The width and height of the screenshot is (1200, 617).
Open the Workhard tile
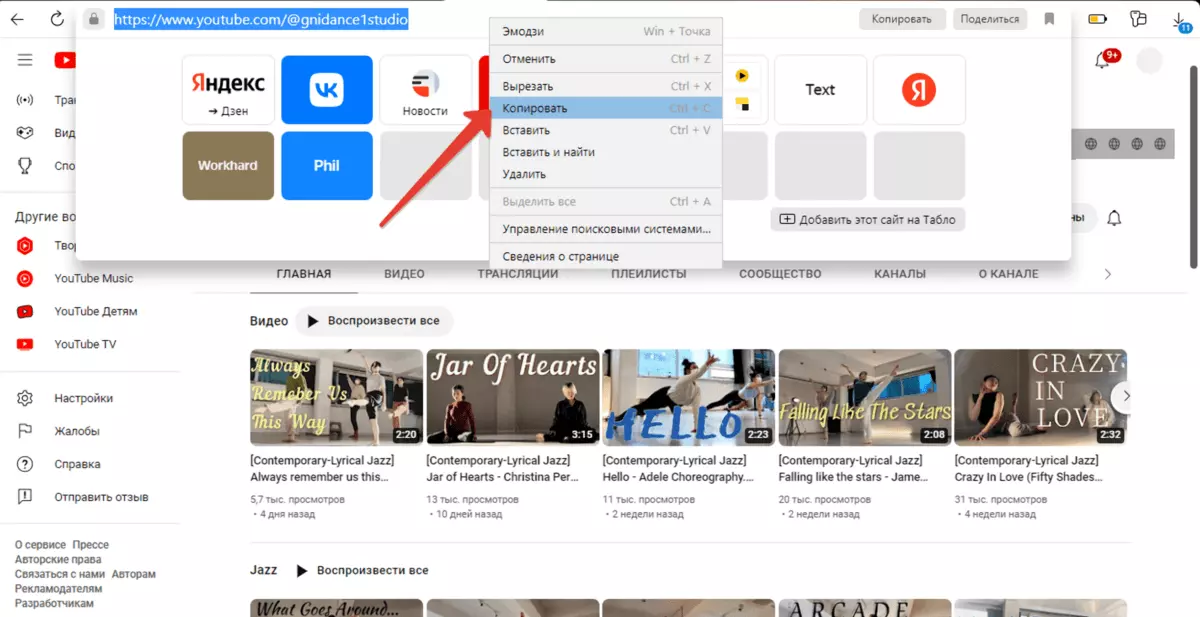tap(228, 166)
